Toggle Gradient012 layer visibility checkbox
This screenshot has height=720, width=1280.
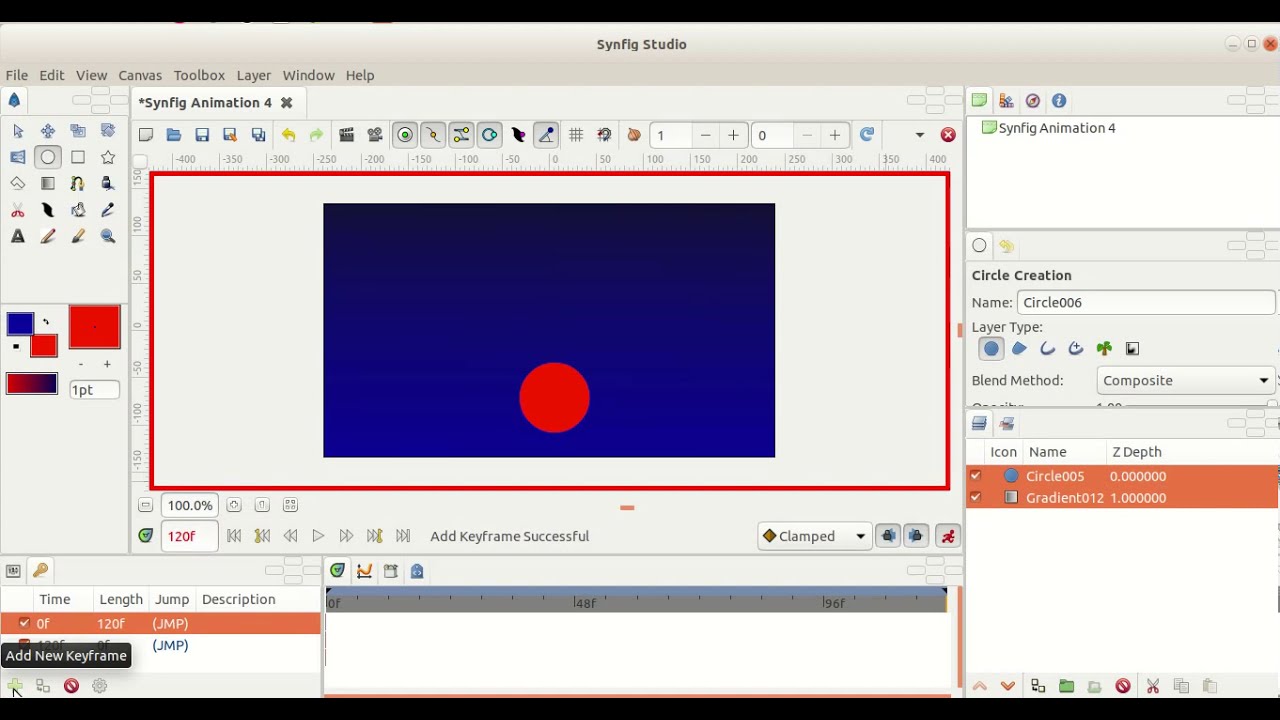click(x=975, y=497)
